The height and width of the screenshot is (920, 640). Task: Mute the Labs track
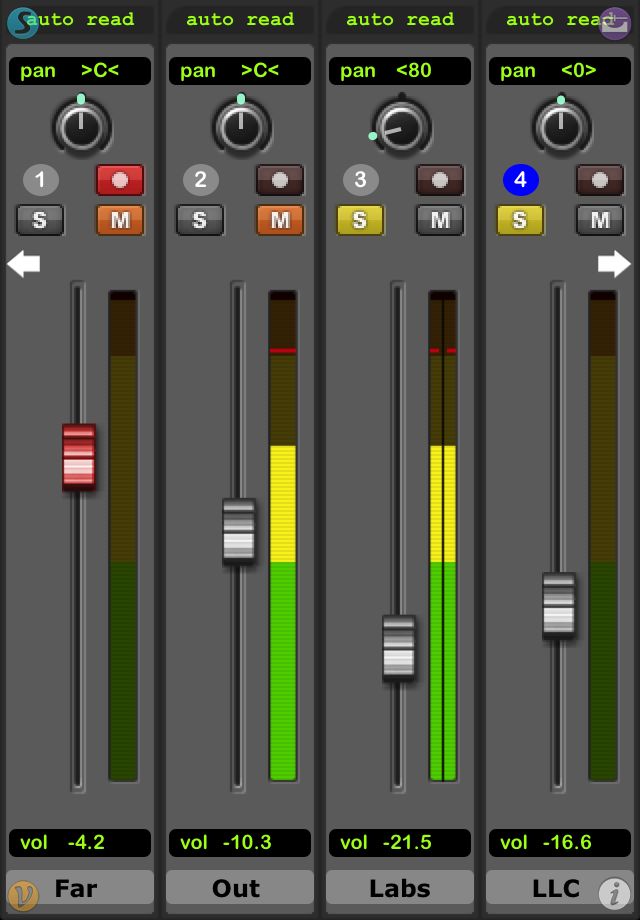click(440, 220)
